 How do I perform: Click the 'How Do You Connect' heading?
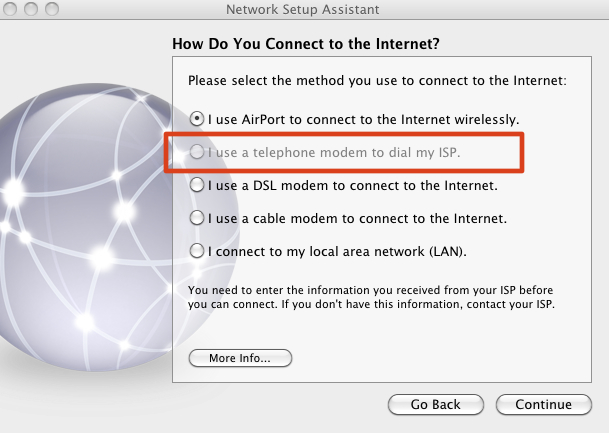(306, 43)
